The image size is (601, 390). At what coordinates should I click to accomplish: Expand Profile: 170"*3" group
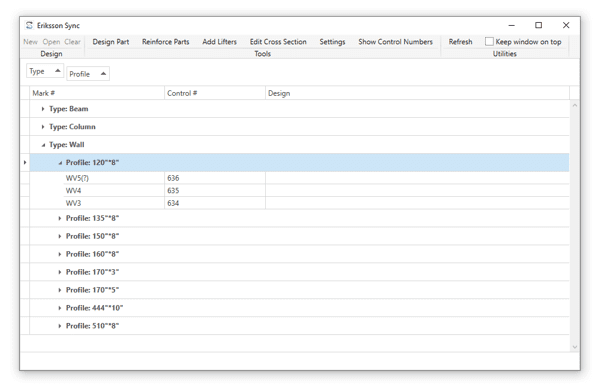point(60,272)
